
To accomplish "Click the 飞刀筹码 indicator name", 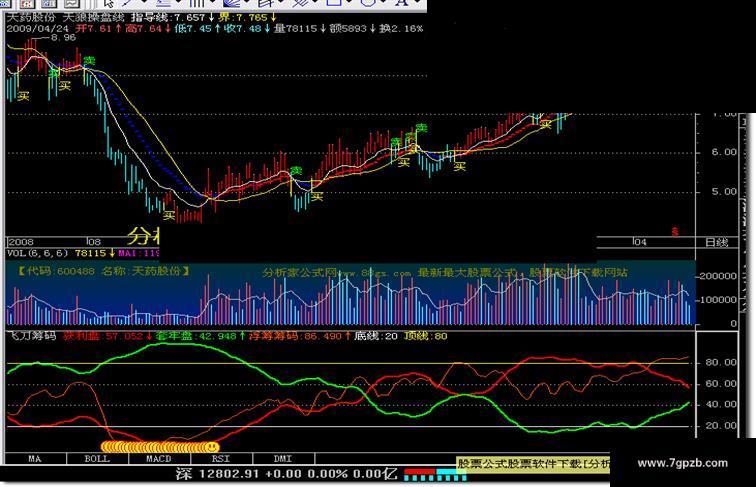I will (x=32, y=336).
